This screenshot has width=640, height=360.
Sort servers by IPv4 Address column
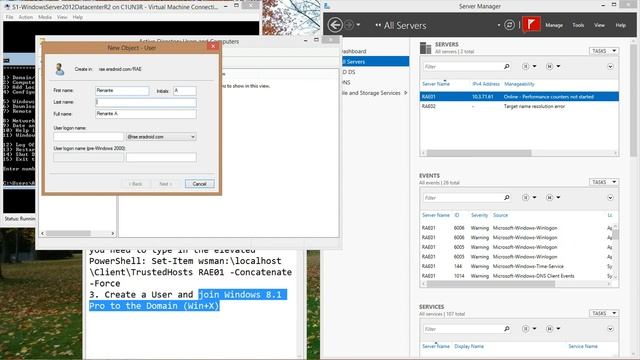(486, 84)
